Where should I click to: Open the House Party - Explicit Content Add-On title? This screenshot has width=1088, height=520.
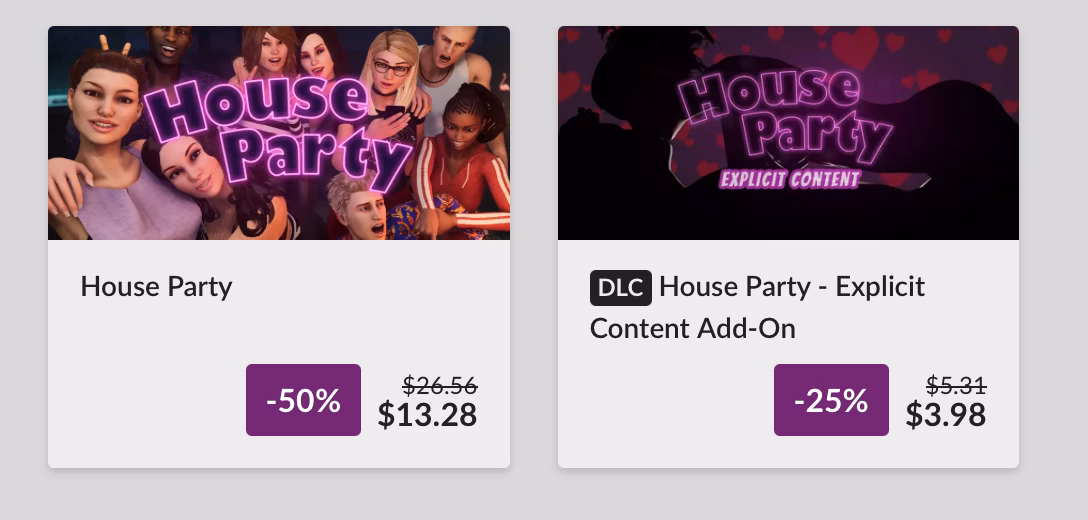click(x=791, y=287)
